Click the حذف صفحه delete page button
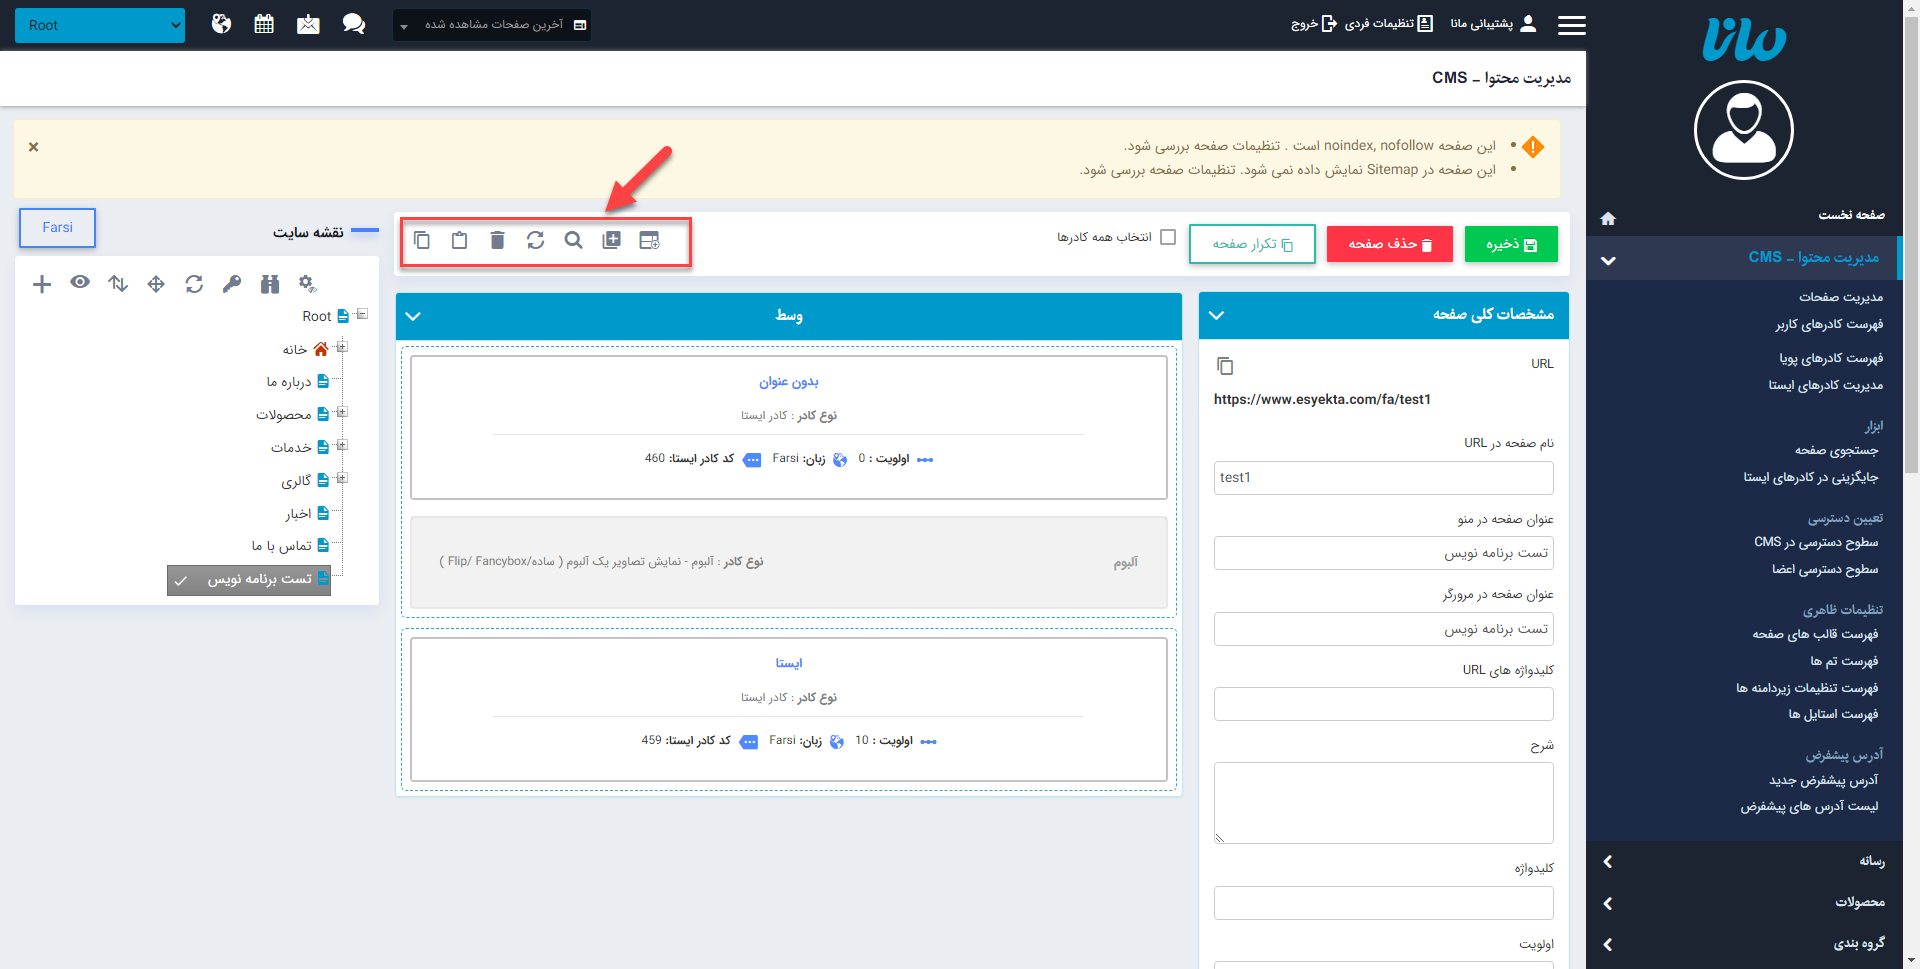This screenshot has height=969, width=1920. point(1389,243)
